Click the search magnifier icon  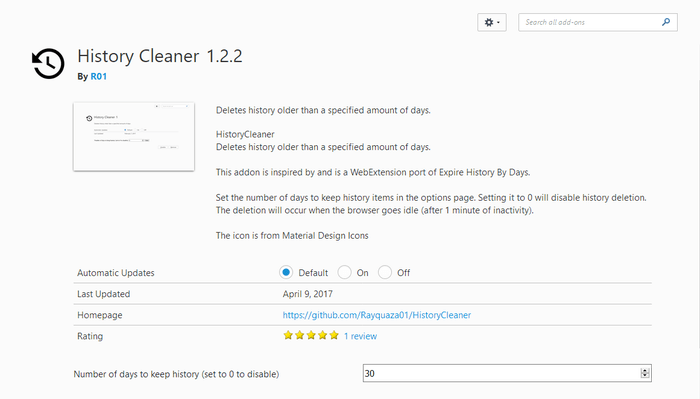coord(666,22)
